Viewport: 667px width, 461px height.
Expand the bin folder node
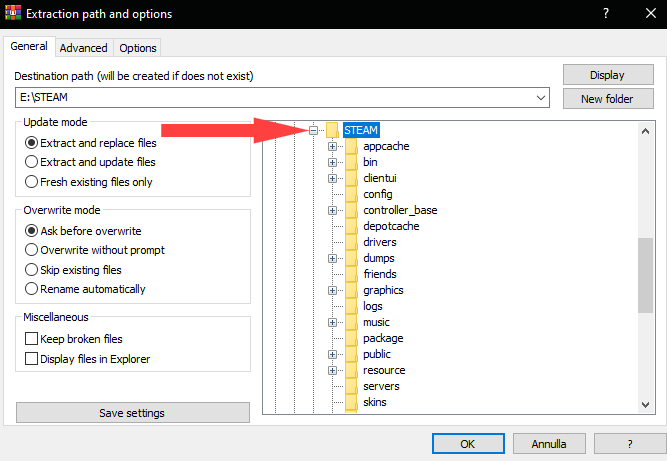[x=333, y=162]
